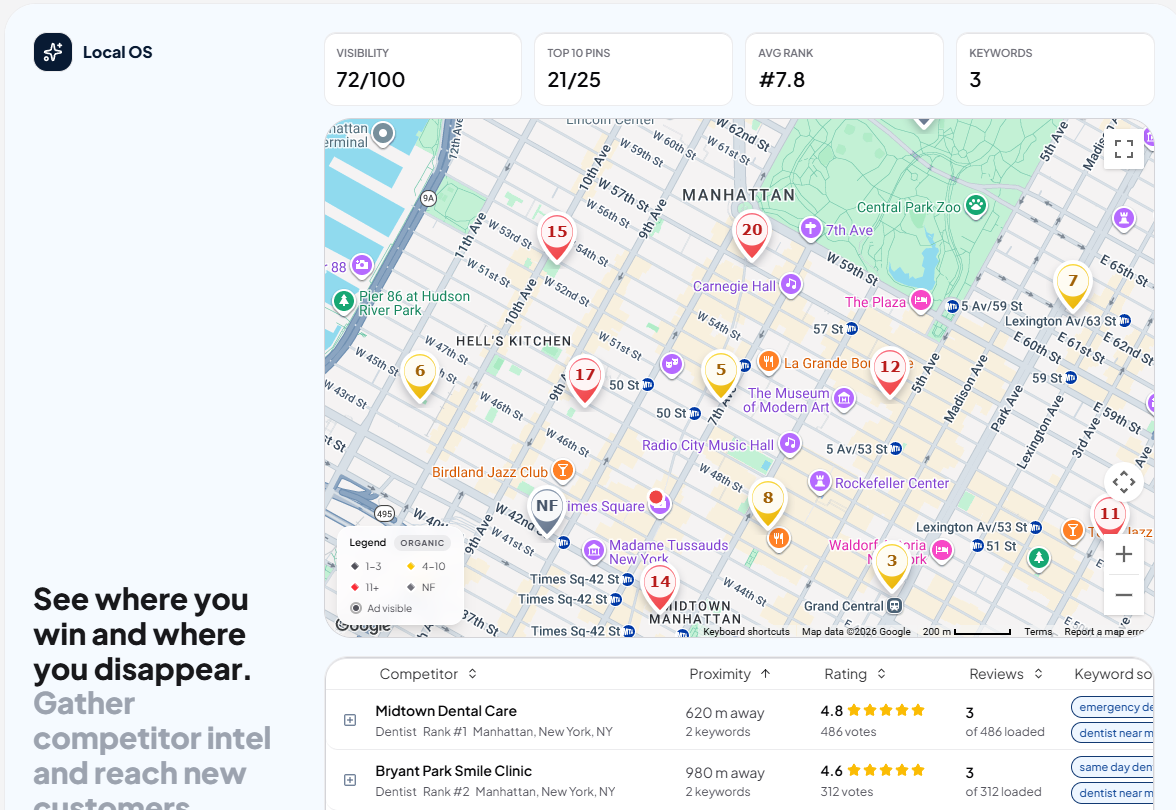Screen dimensions: 1176x810
Task: Toggle fullscreen map view icon
Action: tap(1124, 148)
